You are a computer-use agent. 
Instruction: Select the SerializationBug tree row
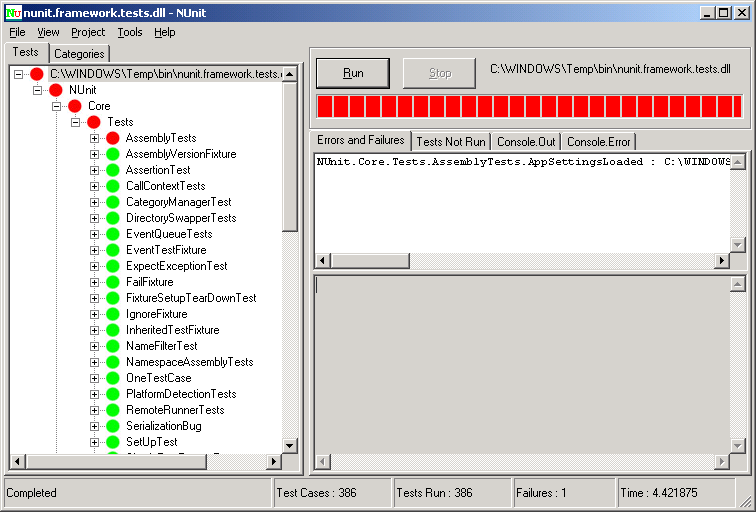click(x=164, y=426)
